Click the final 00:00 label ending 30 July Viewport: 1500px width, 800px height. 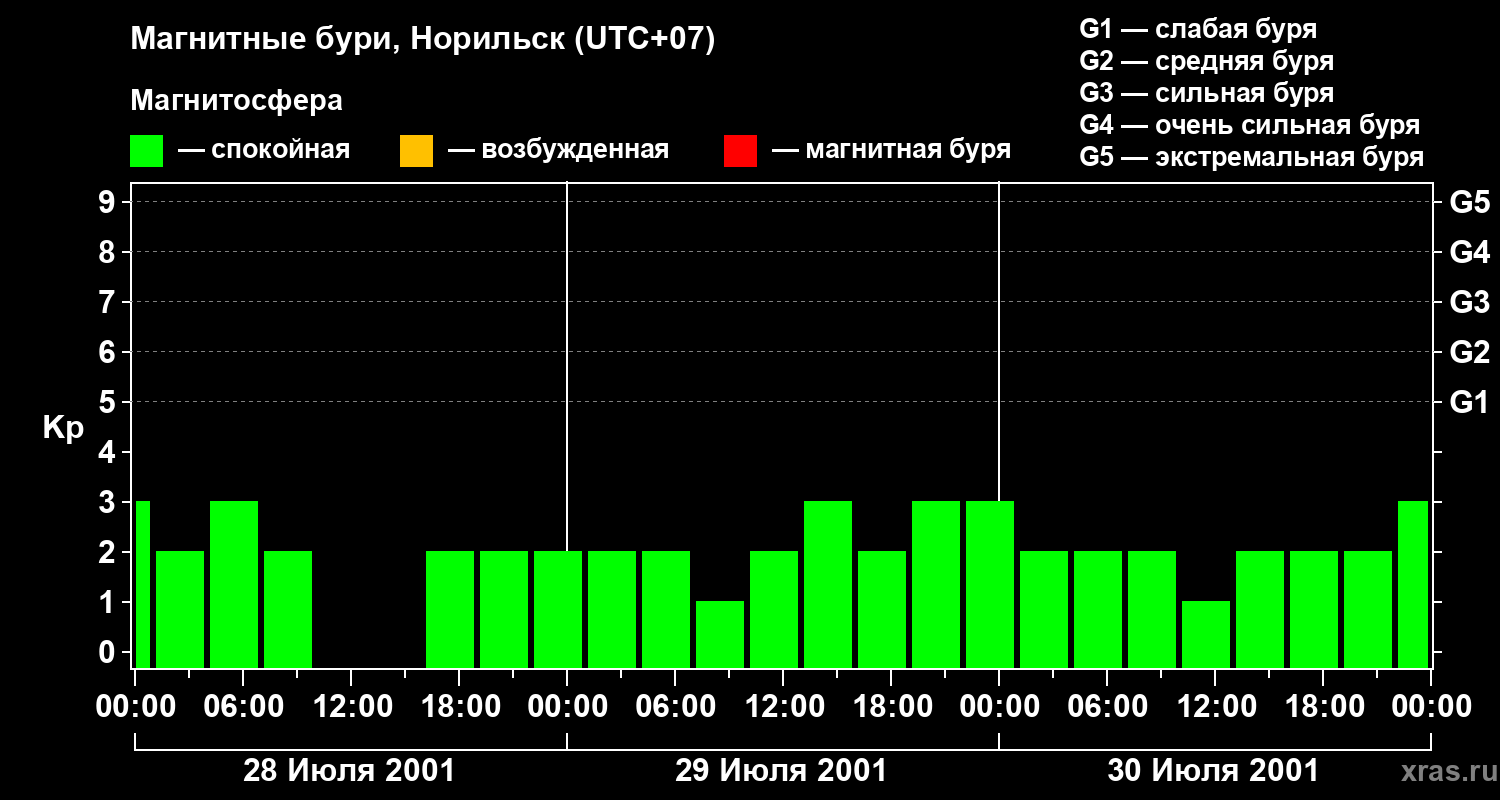click(1431, 707)
